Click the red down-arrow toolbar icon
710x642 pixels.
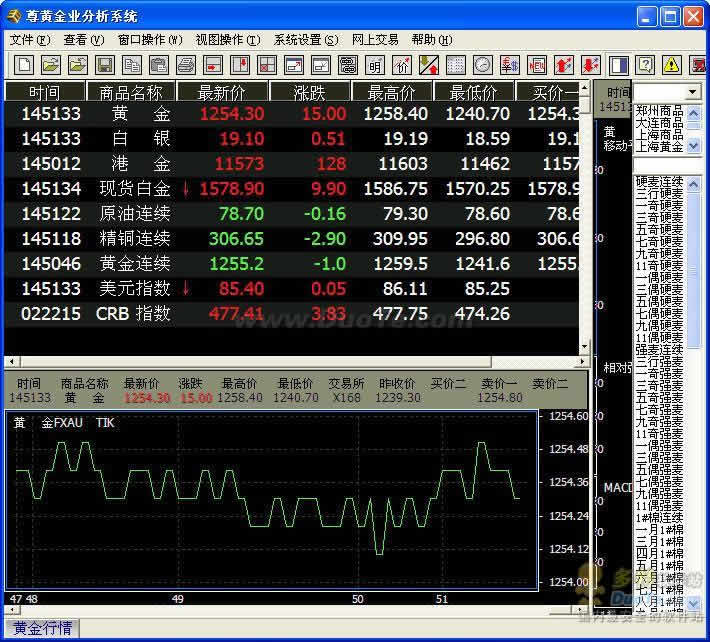pyautogui.click(x=590, y=66)
